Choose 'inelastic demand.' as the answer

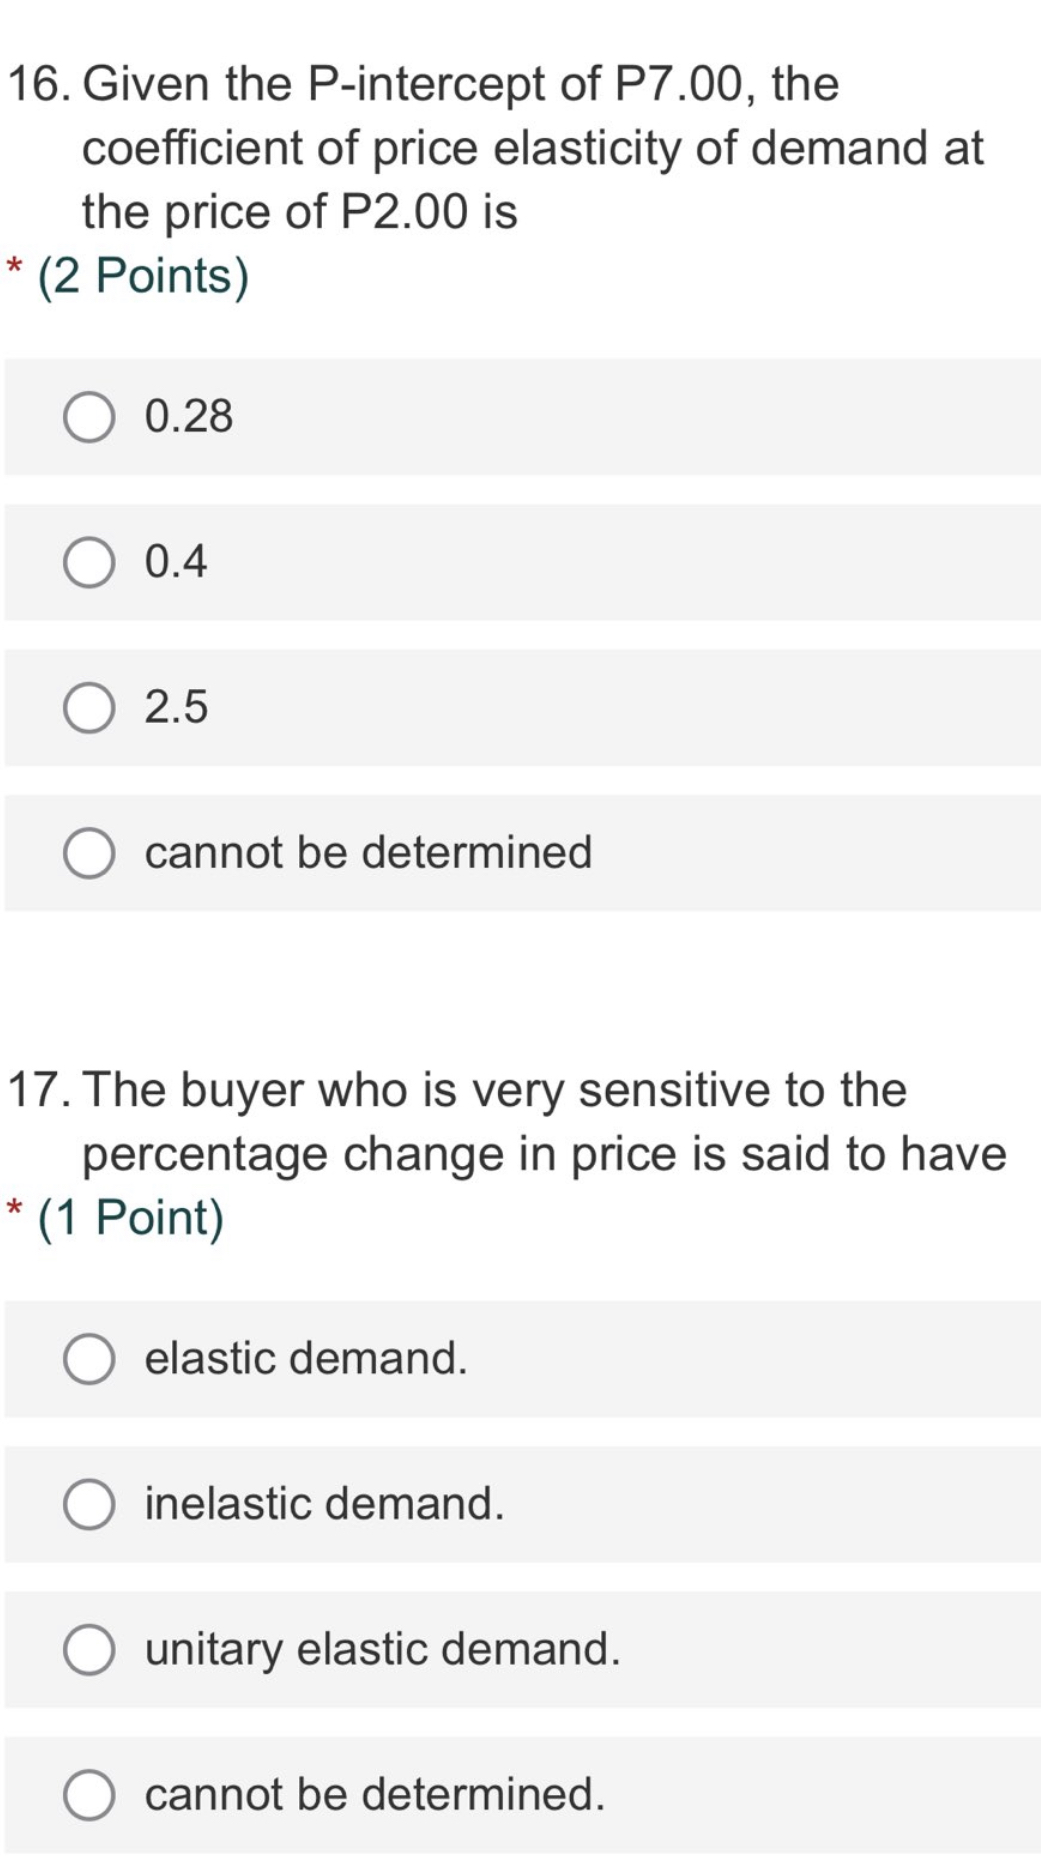89,1504
